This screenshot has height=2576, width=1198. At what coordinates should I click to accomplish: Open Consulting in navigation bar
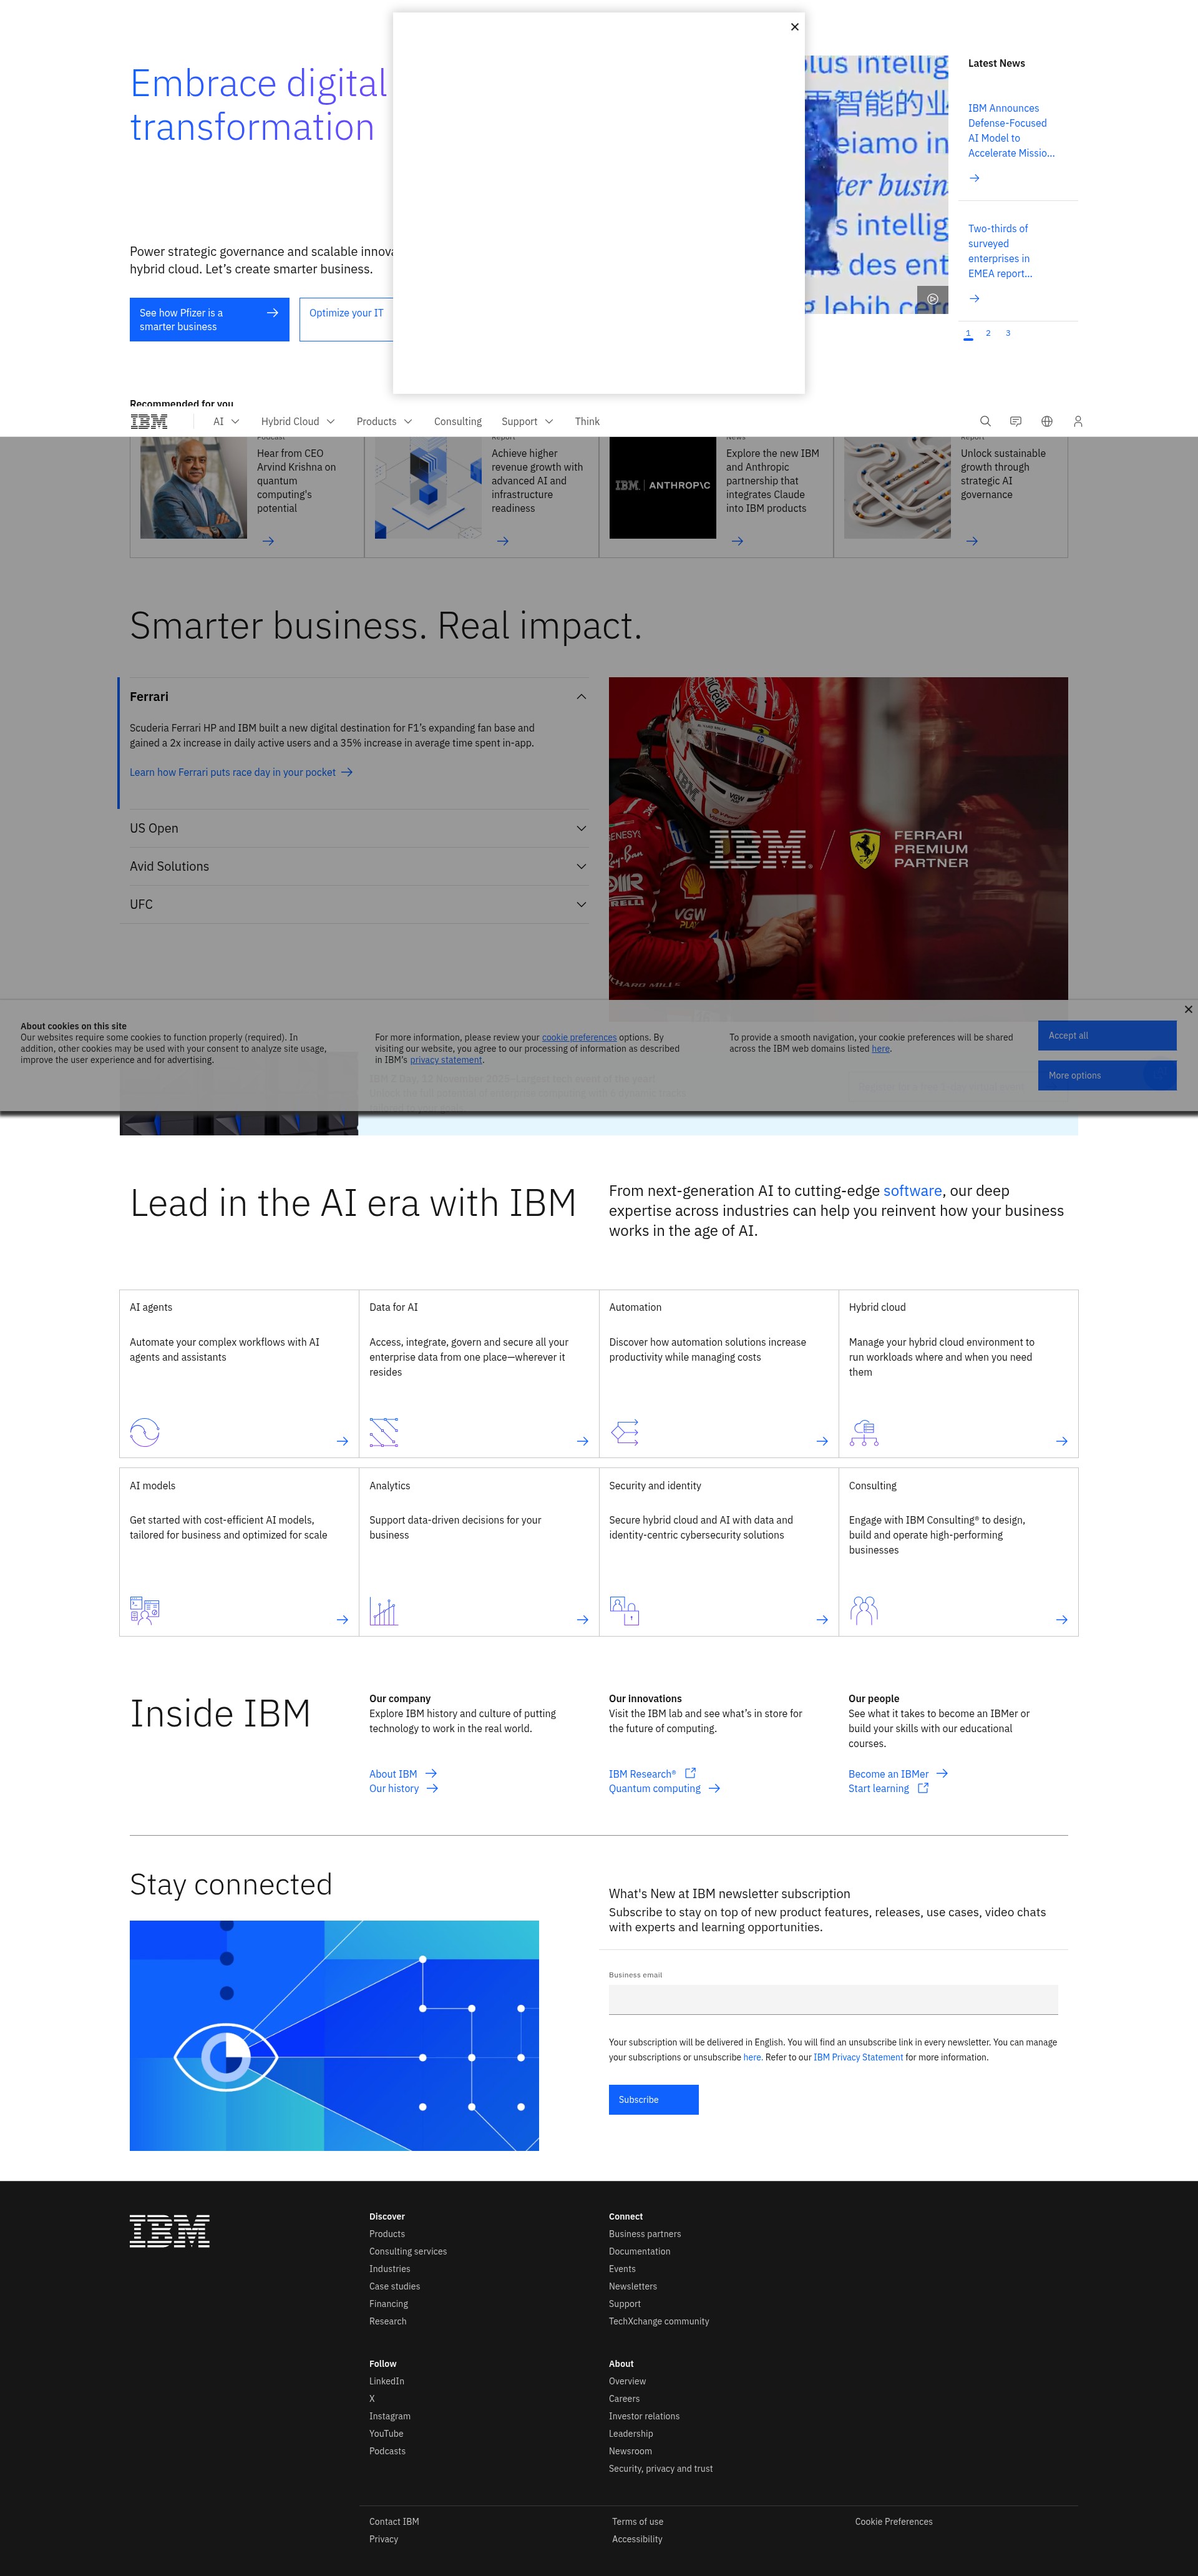coord(458,421)
